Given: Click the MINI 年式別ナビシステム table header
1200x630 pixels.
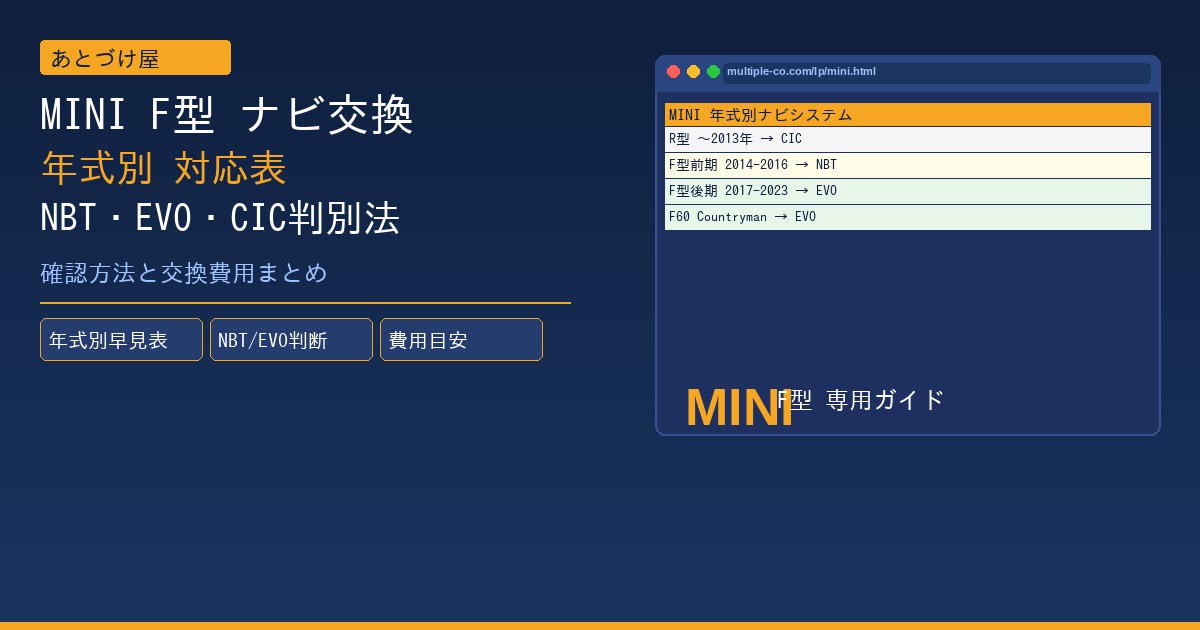Looking at the screenshot, I should (x=908, y=115).
